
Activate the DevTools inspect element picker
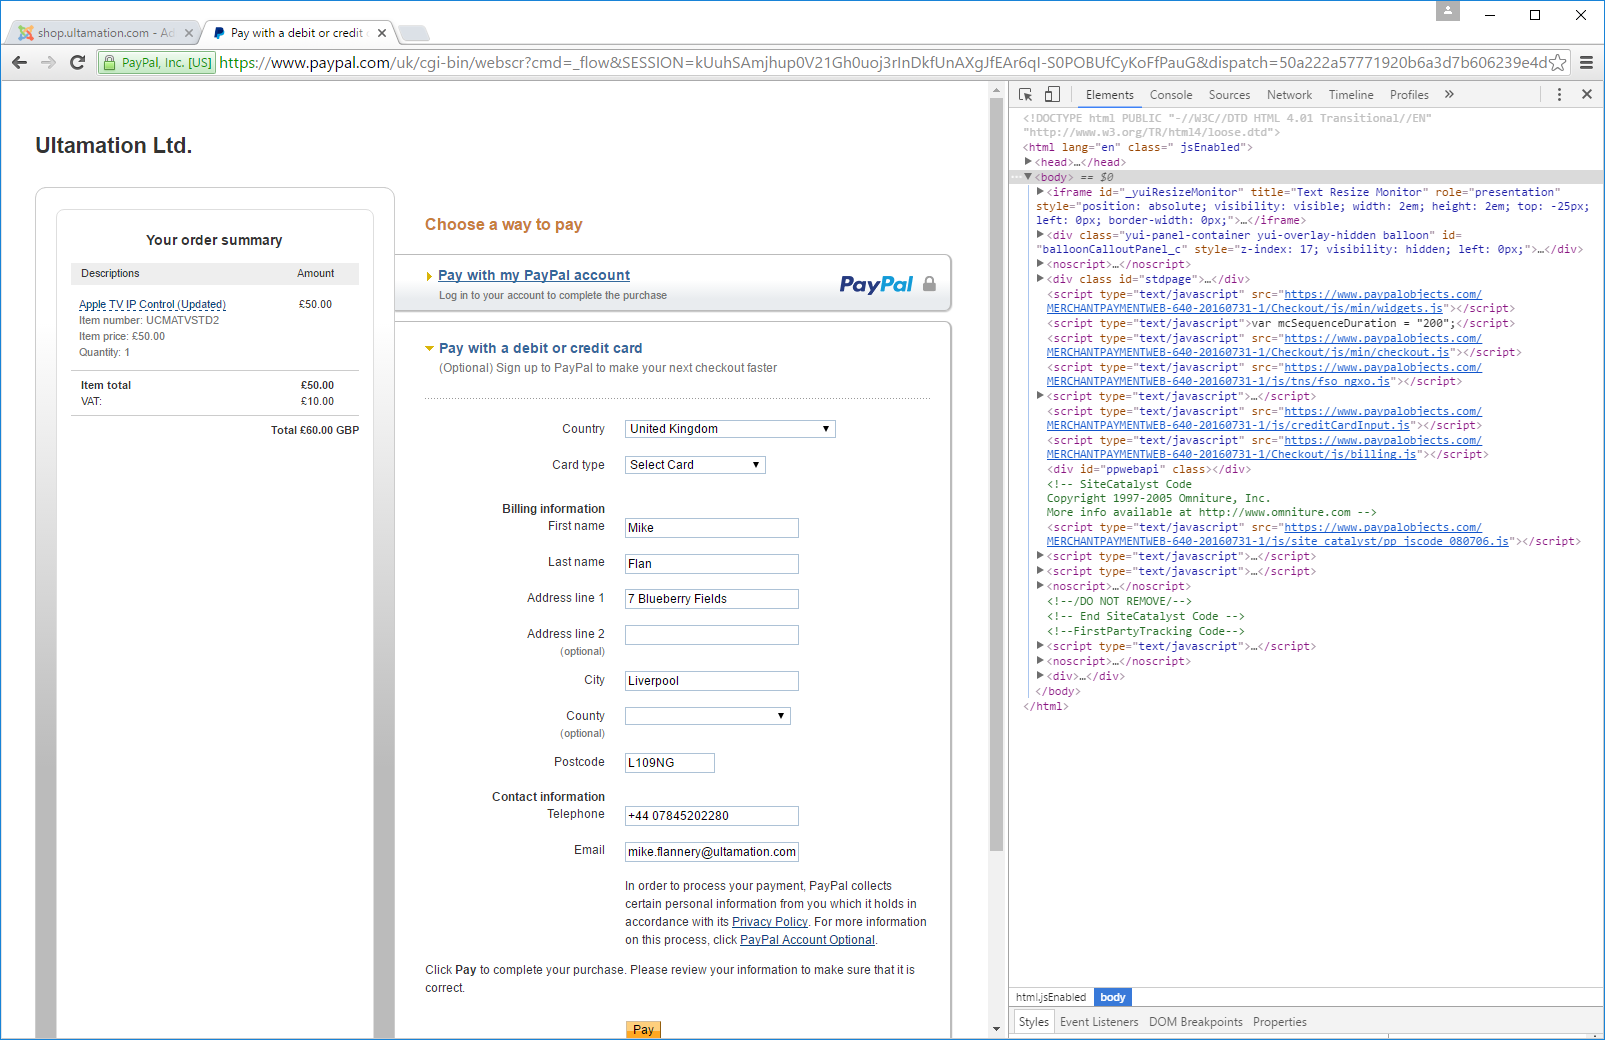(x=1025, y=94)
